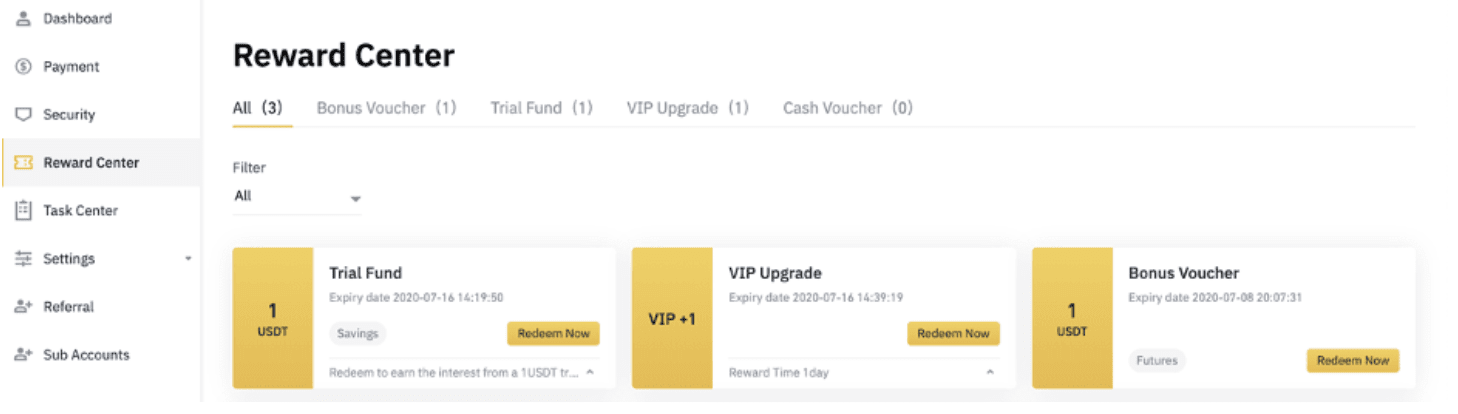Collapse the VIP Upgrade reward time chevron

(990, 372)
